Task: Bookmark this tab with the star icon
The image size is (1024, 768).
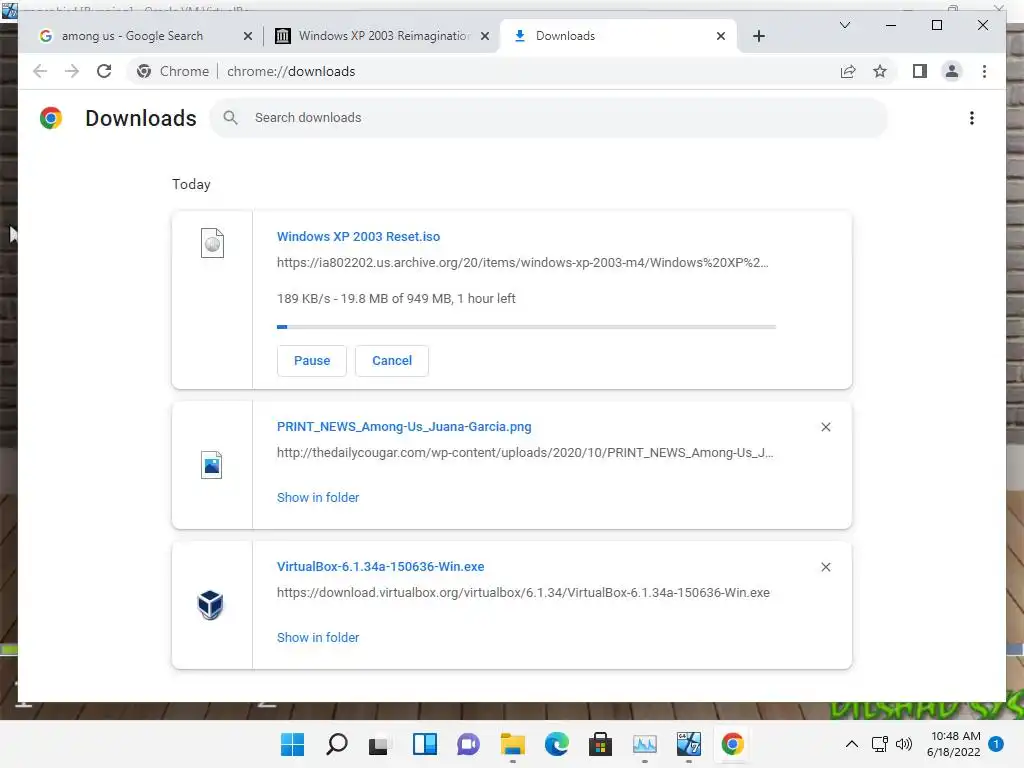Action: point(880,71)
